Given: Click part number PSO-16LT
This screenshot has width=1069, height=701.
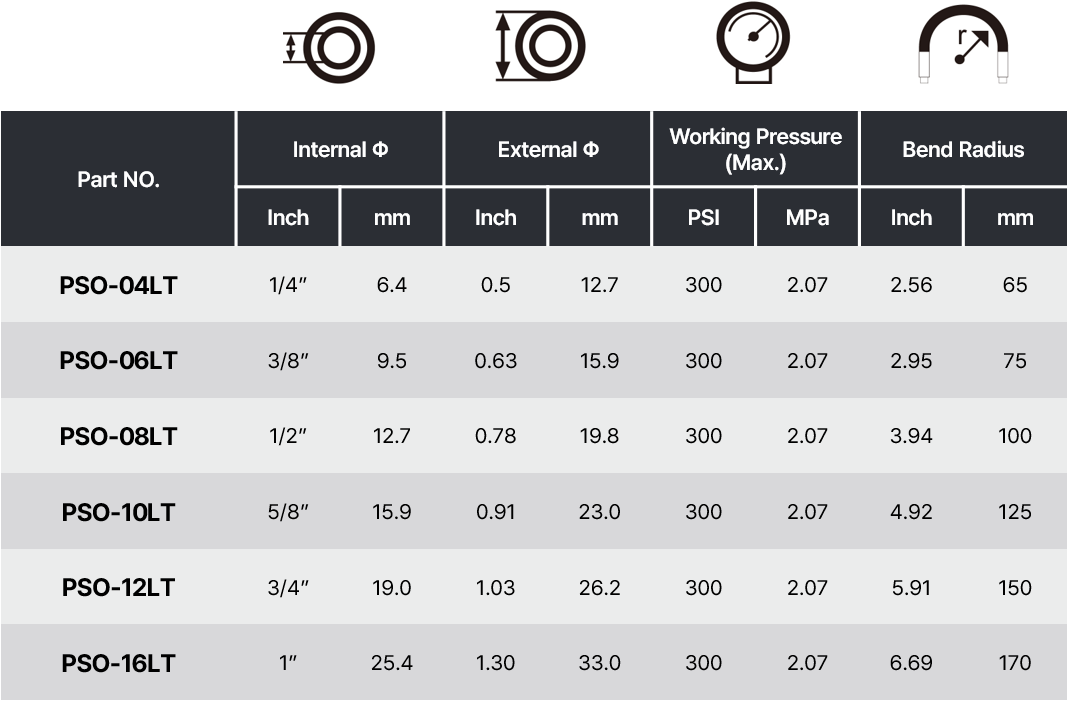Looking at the screenshot, I should (x=118, y=663).
